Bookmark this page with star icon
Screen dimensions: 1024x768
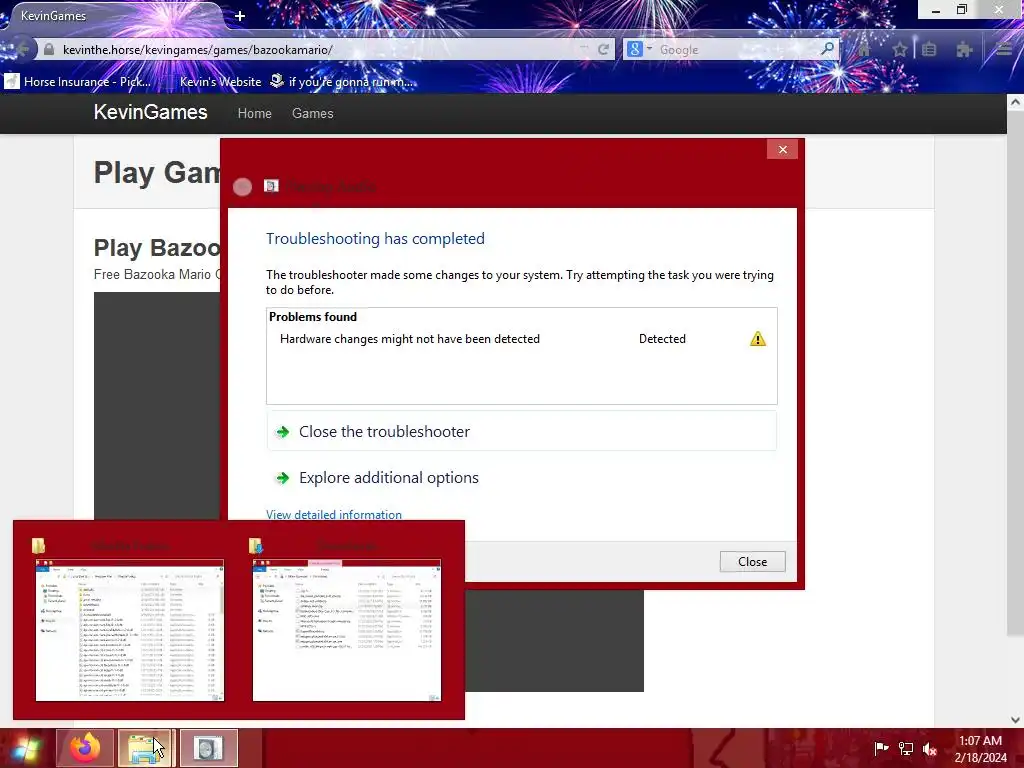point(900,50)
